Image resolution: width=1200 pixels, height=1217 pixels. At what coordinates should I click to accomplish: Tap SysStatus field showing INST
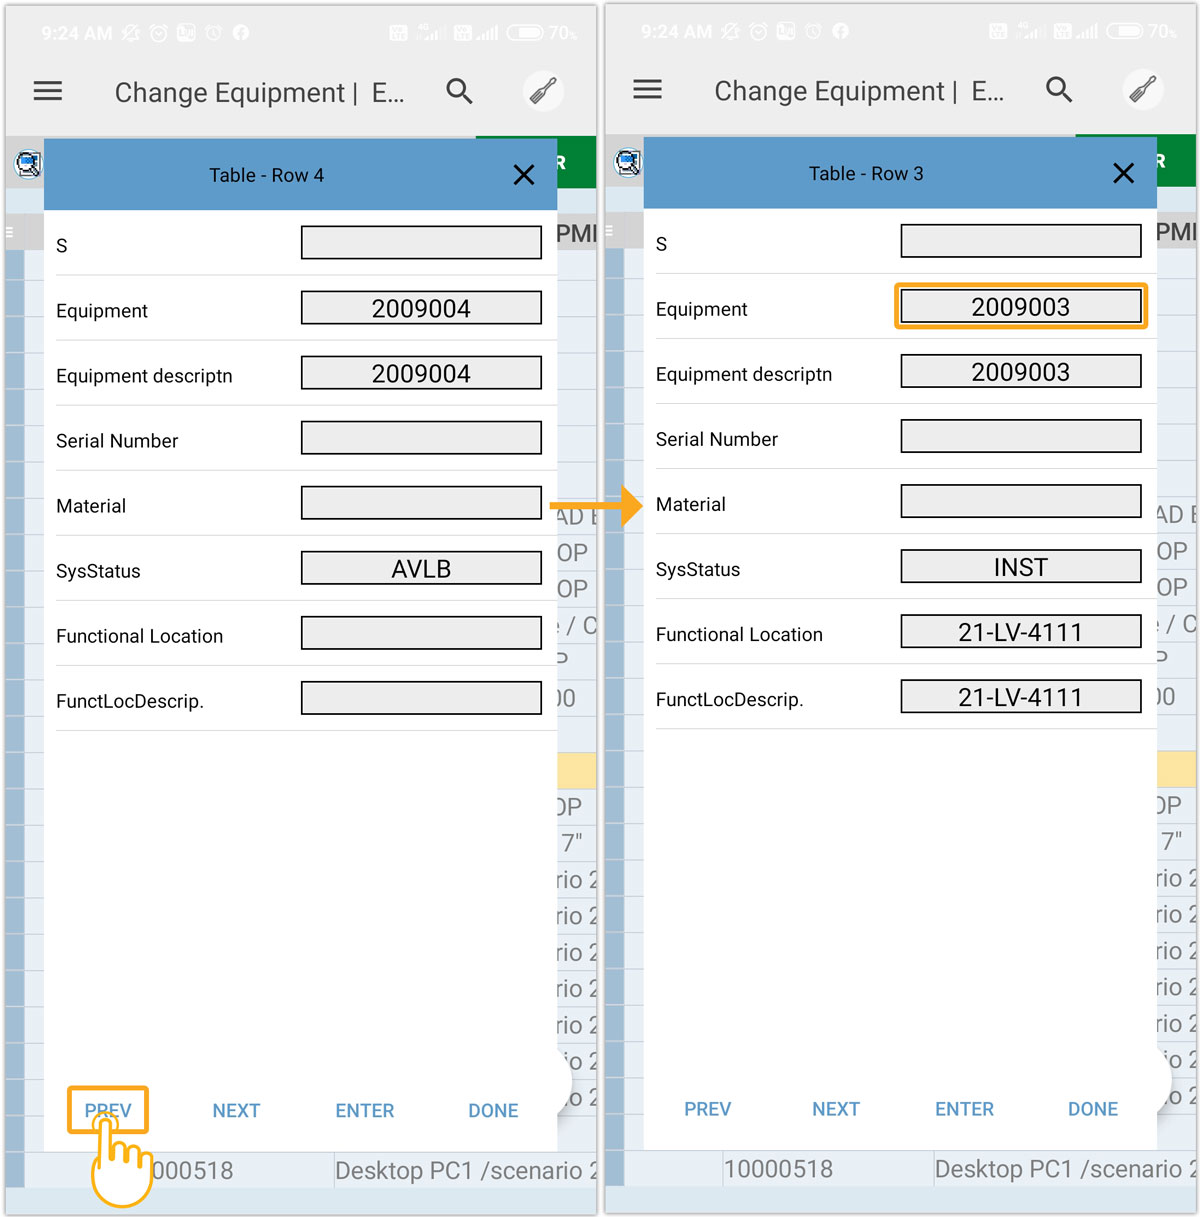(1020, 567)
